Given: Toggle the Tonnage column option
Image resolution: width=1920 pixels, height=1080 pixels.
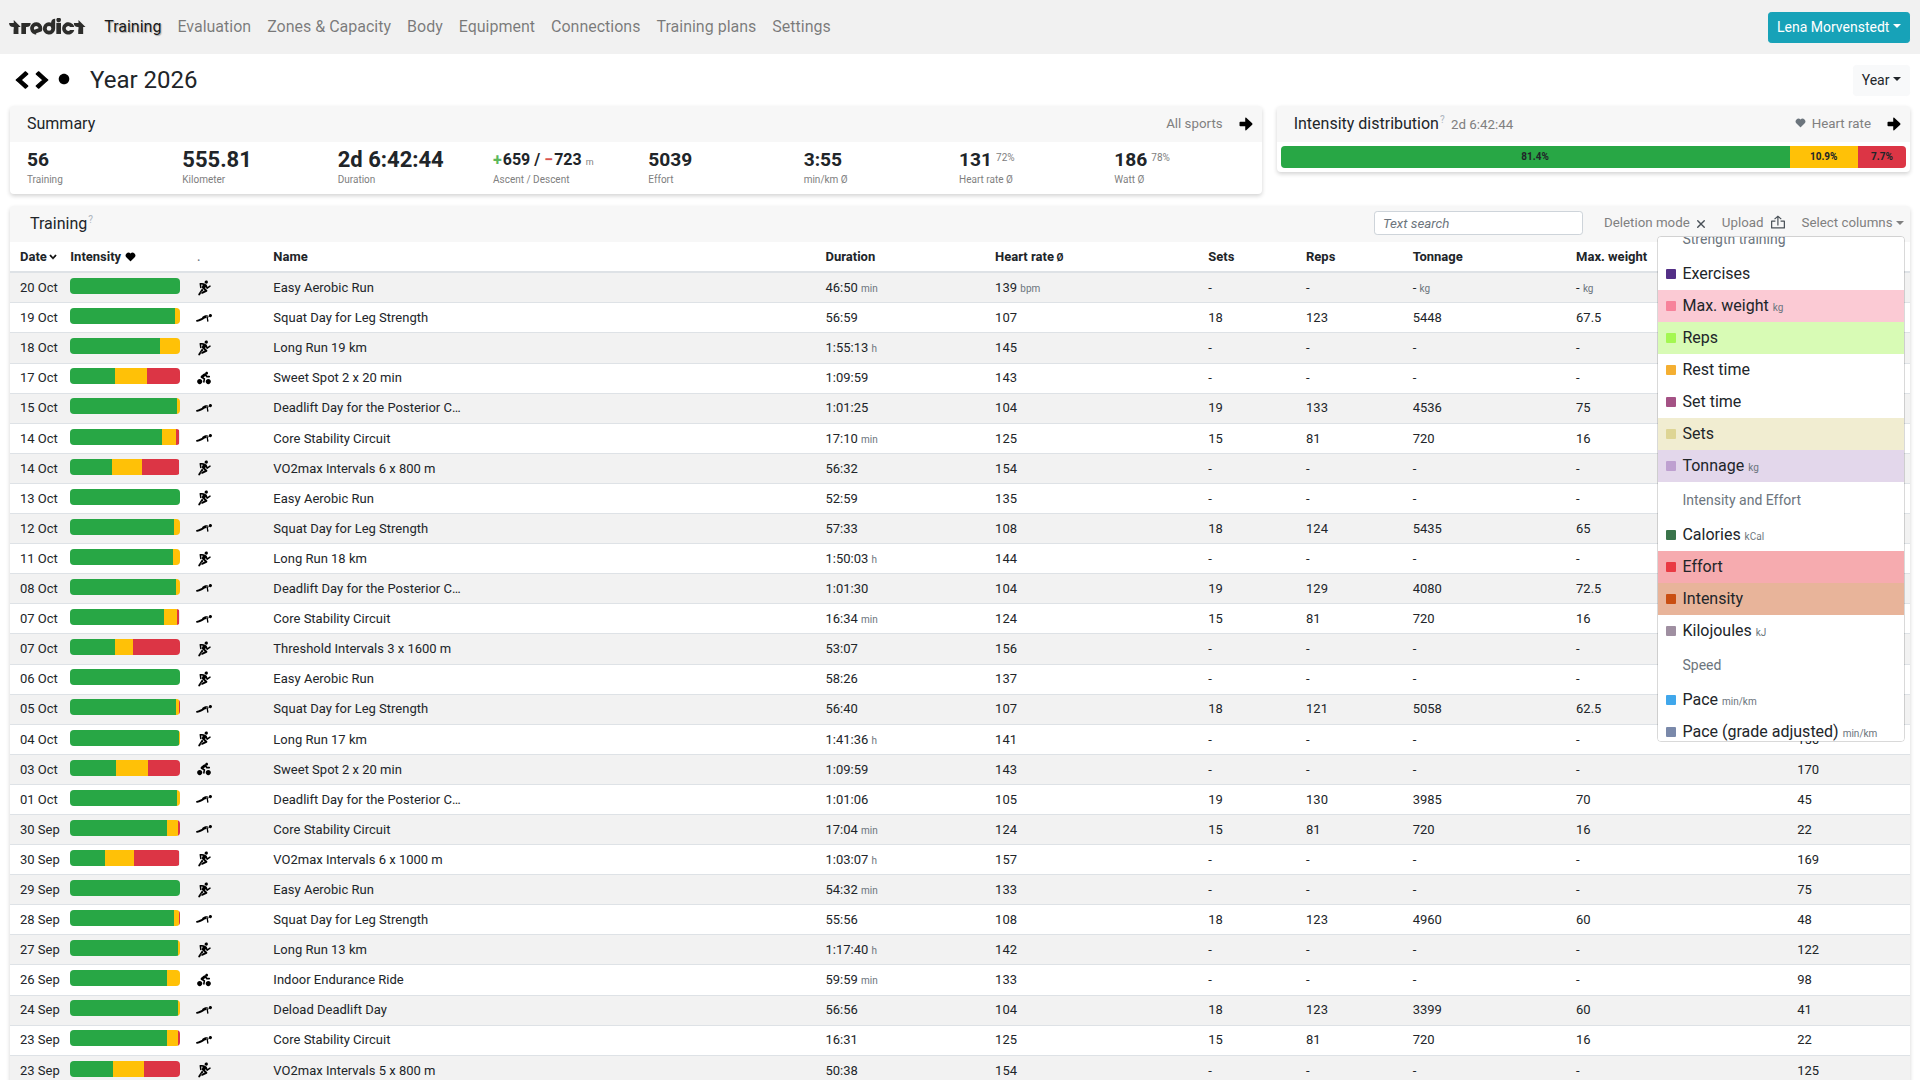Looking at the screenshot, I should pyautogui.click(x=1780, y=466).
